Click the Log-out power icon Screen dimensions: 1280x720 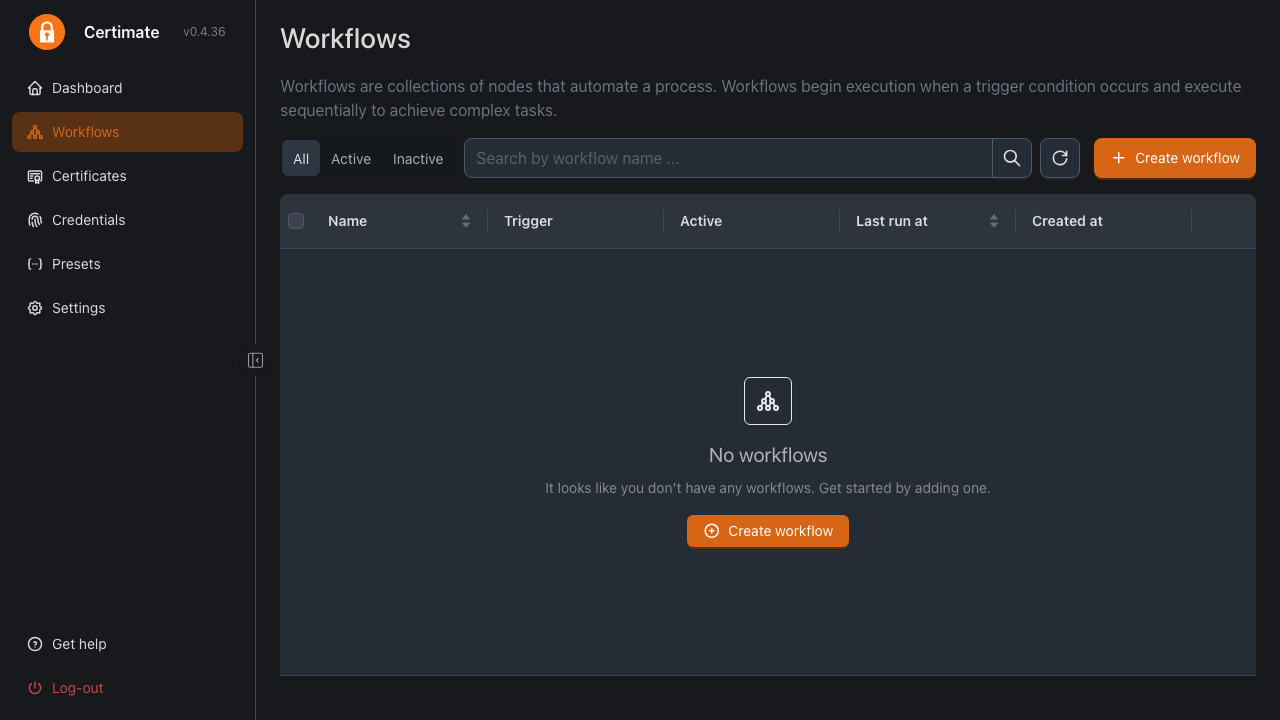[x=35, y=688]
